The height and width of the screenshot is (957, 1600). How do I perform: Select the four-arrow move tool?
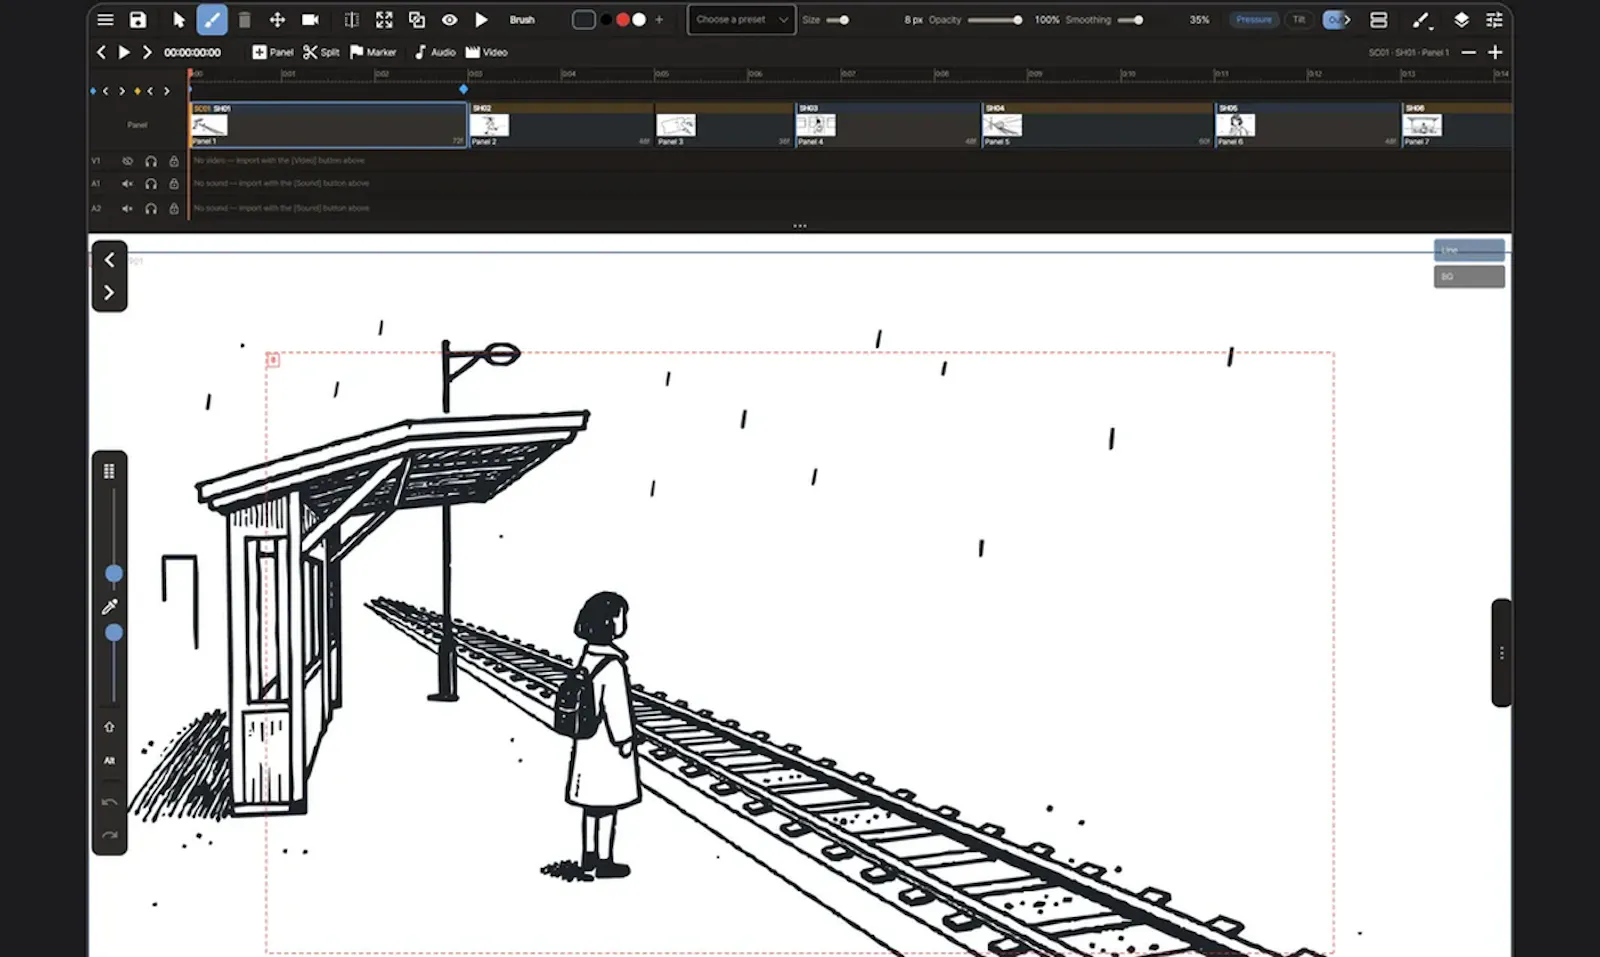[x=277, y=19]
